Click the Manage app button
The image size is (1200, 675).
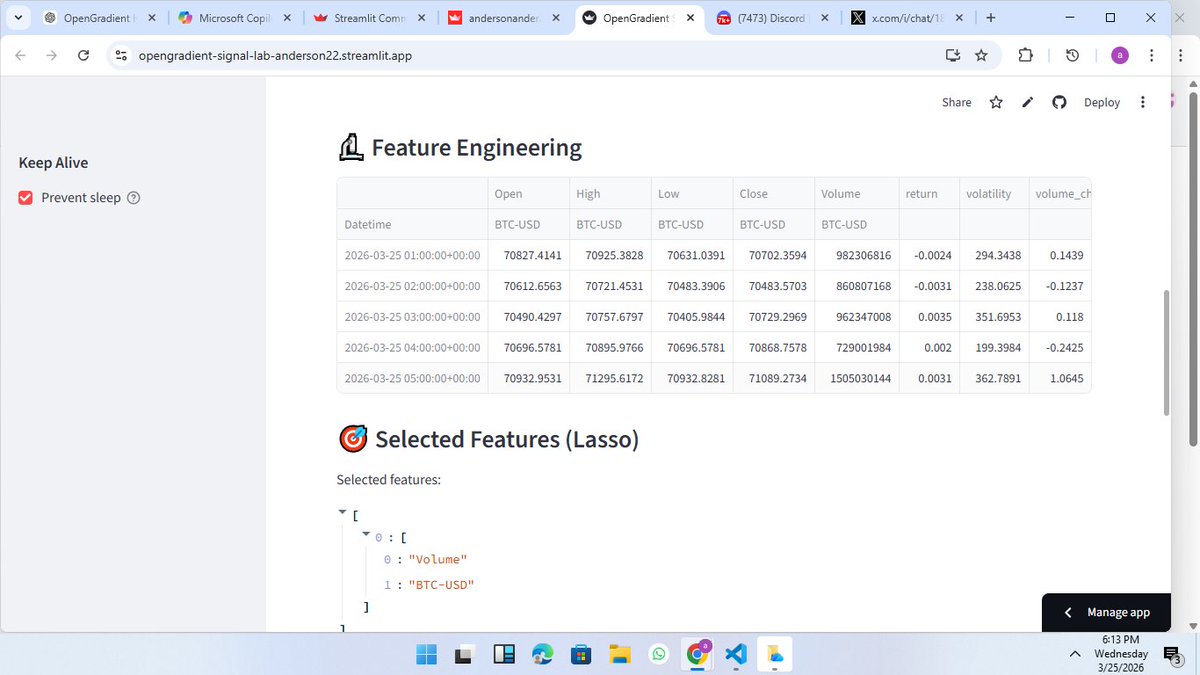(1106, 612)
